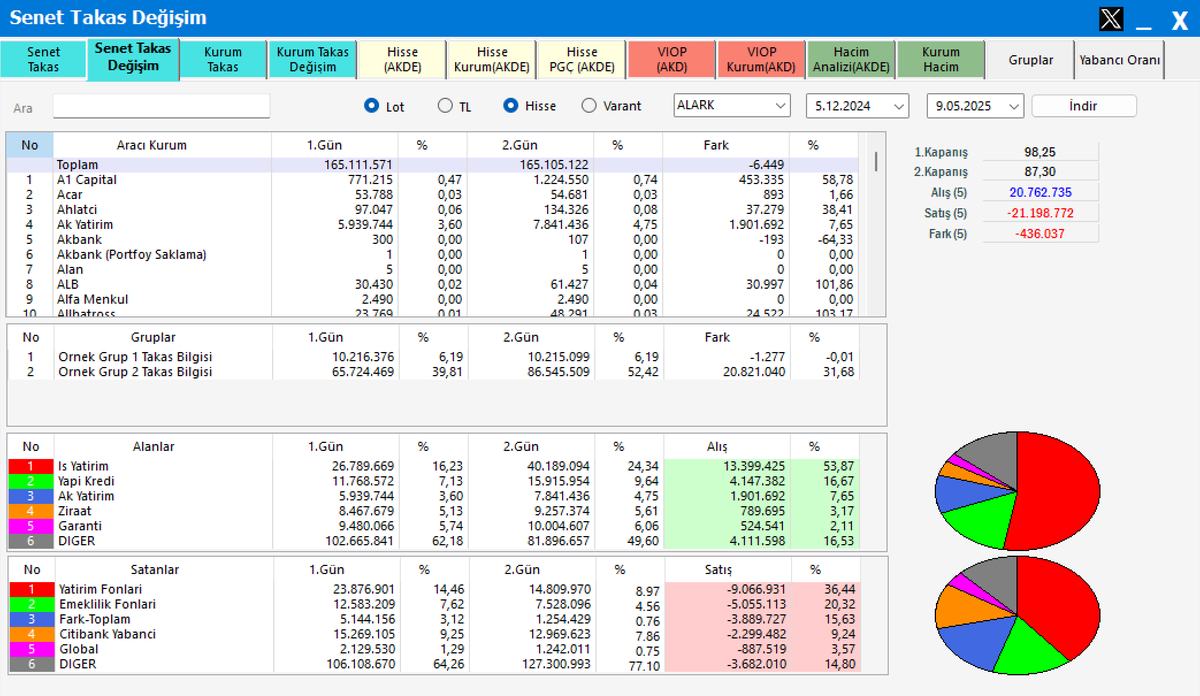Open the ALARK stock dropdown
Screen dimensions: 1200x696
(x=732, y=105)
